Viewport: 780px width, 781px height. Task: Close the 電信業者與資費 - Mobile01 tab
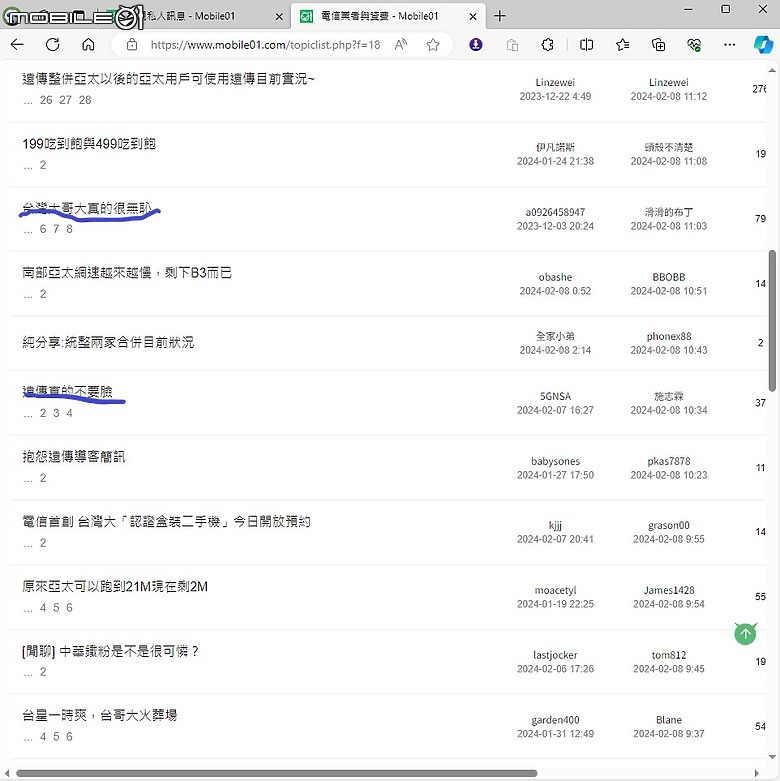pyautogui.click(x=473, y=16)
